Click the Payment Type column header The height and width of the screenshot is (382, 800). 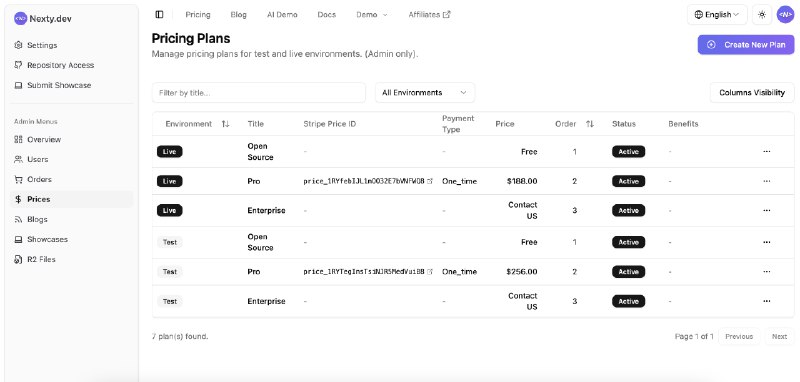[x=458, y=124]
